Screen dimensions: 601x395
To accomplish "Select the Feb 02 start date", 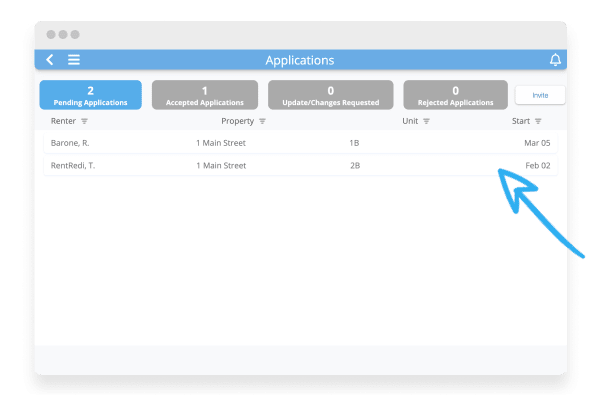I will (538, 166).
